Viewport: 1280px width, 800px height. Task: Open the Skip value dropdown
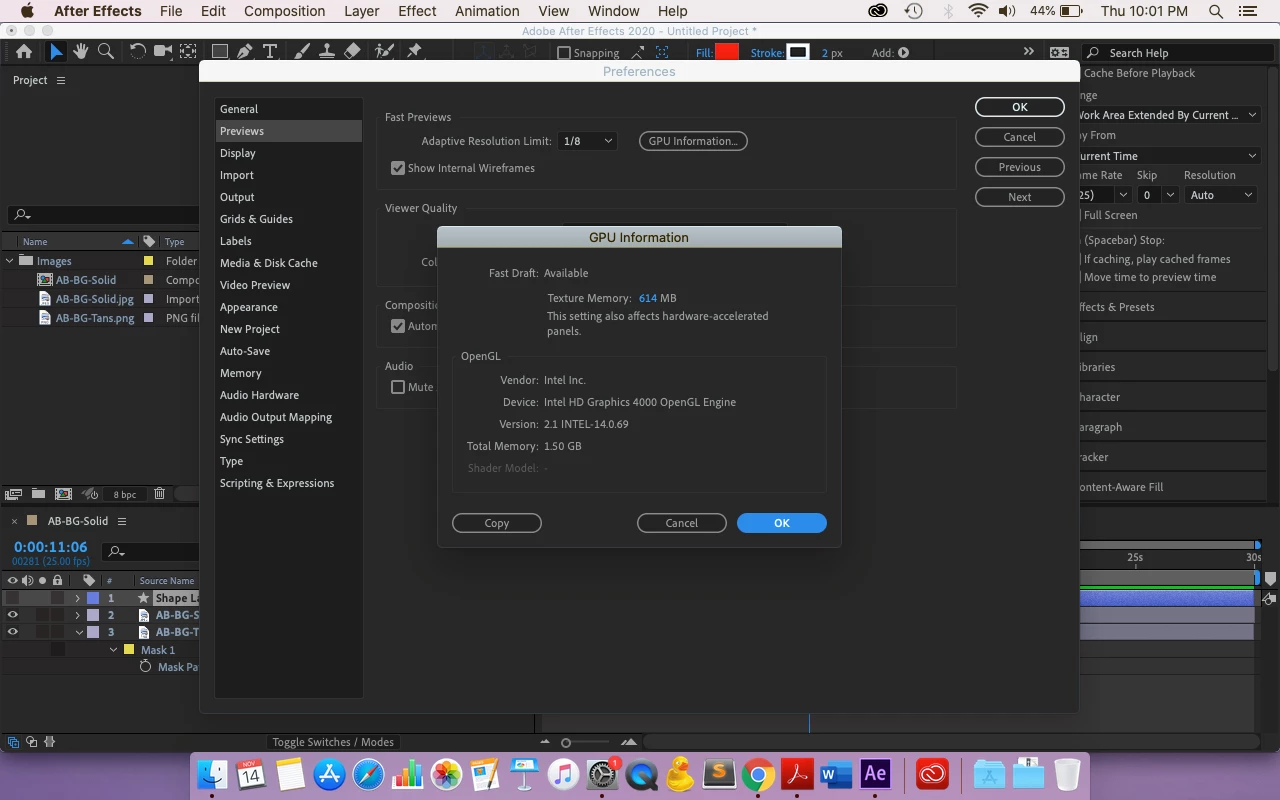click(1158, 195)
